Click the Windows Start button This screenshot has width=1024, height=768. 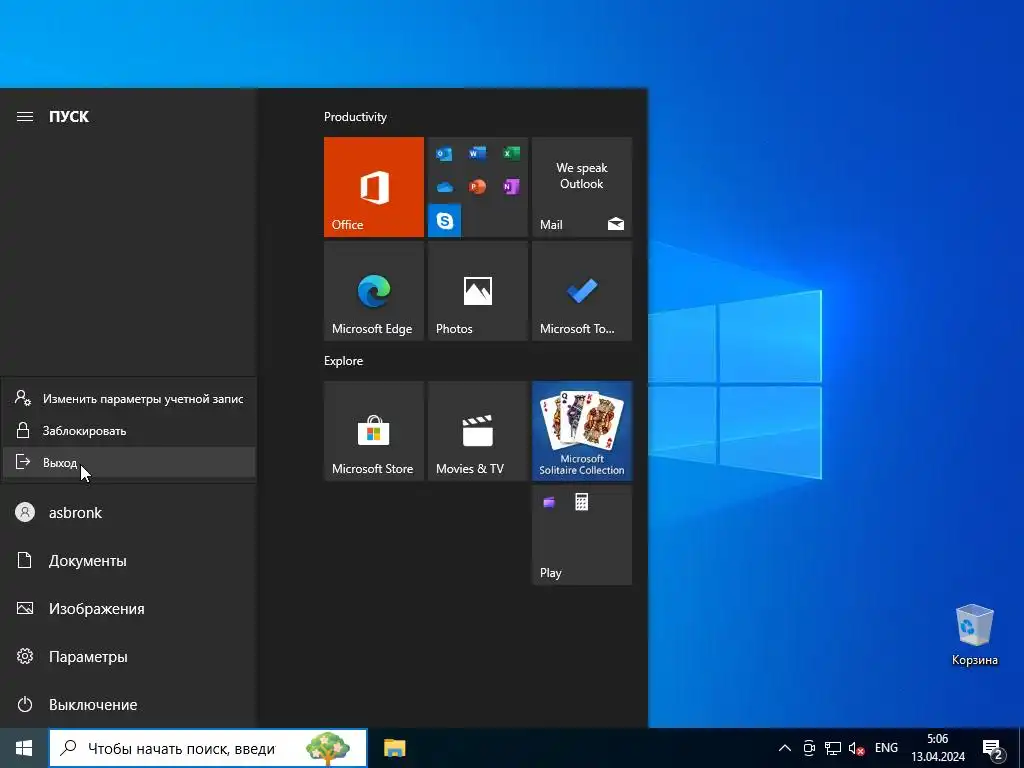[24, 748]
